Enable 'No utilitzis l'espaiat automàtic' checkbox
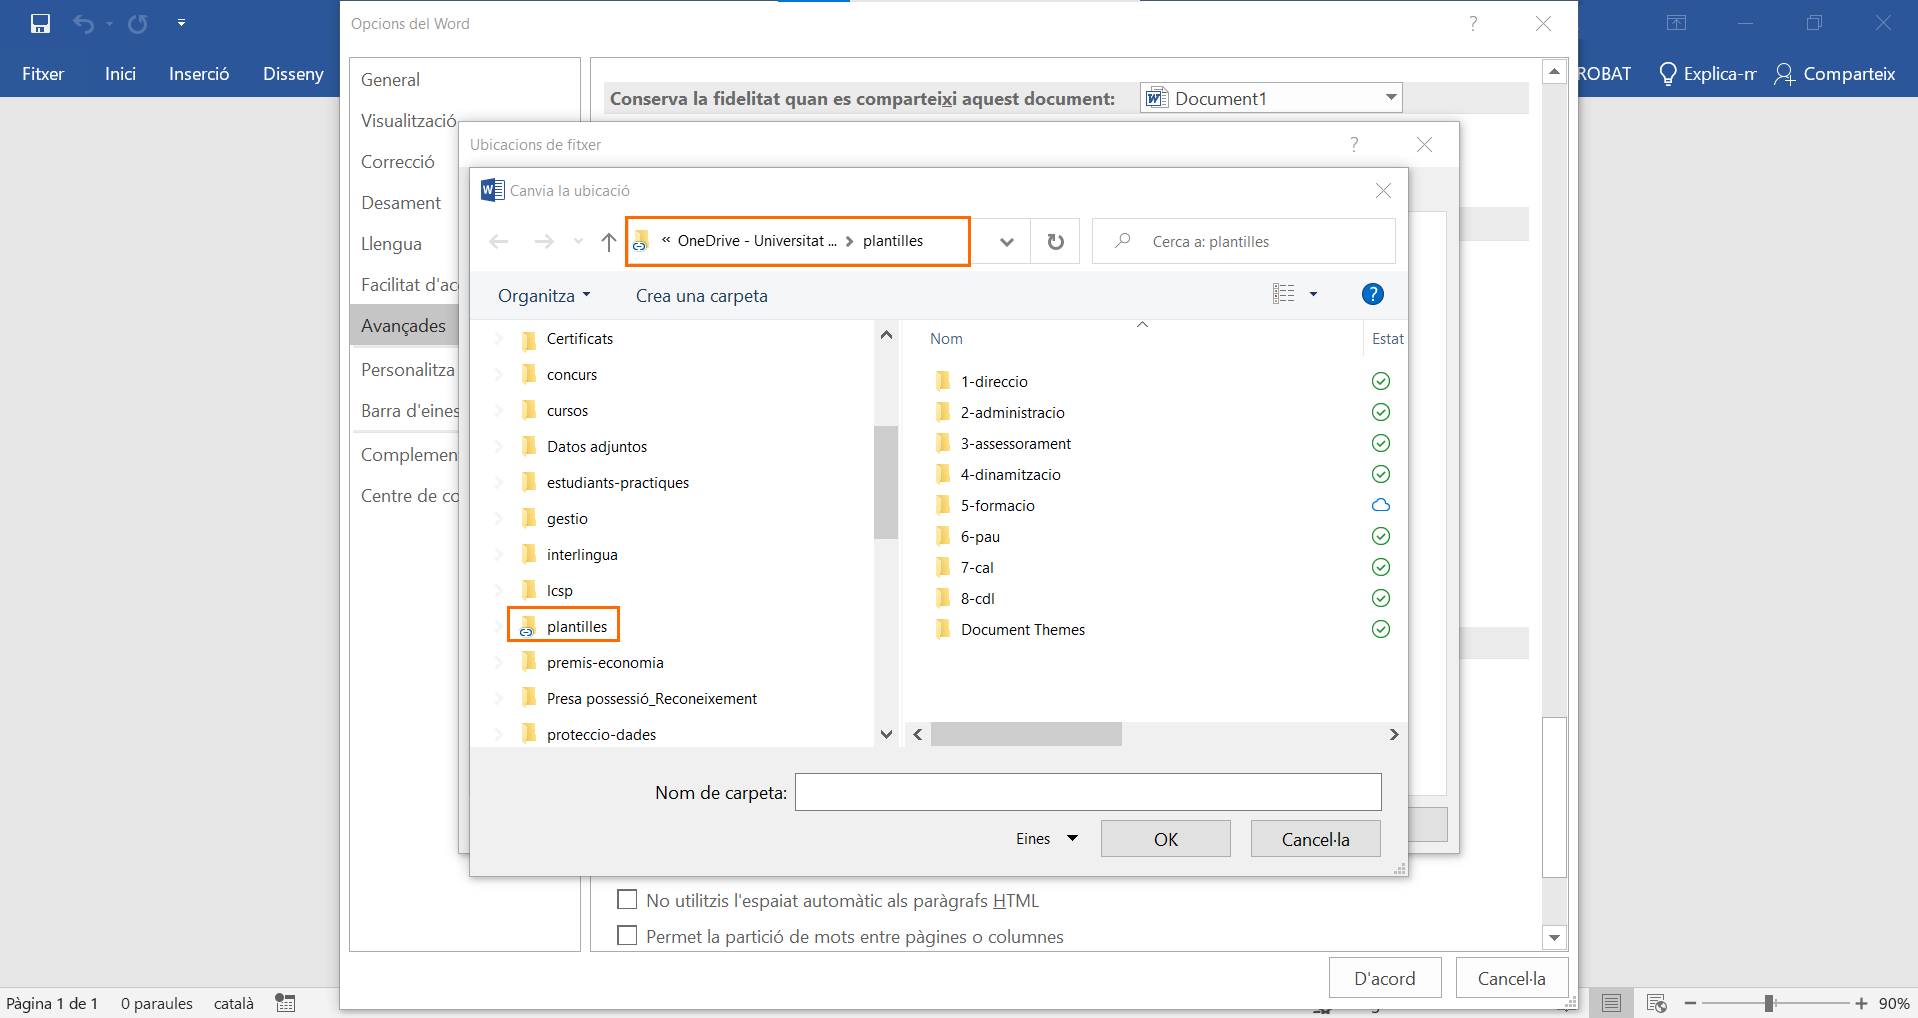This screenshot has height=1018, width=1918. [x=627, y=900]
